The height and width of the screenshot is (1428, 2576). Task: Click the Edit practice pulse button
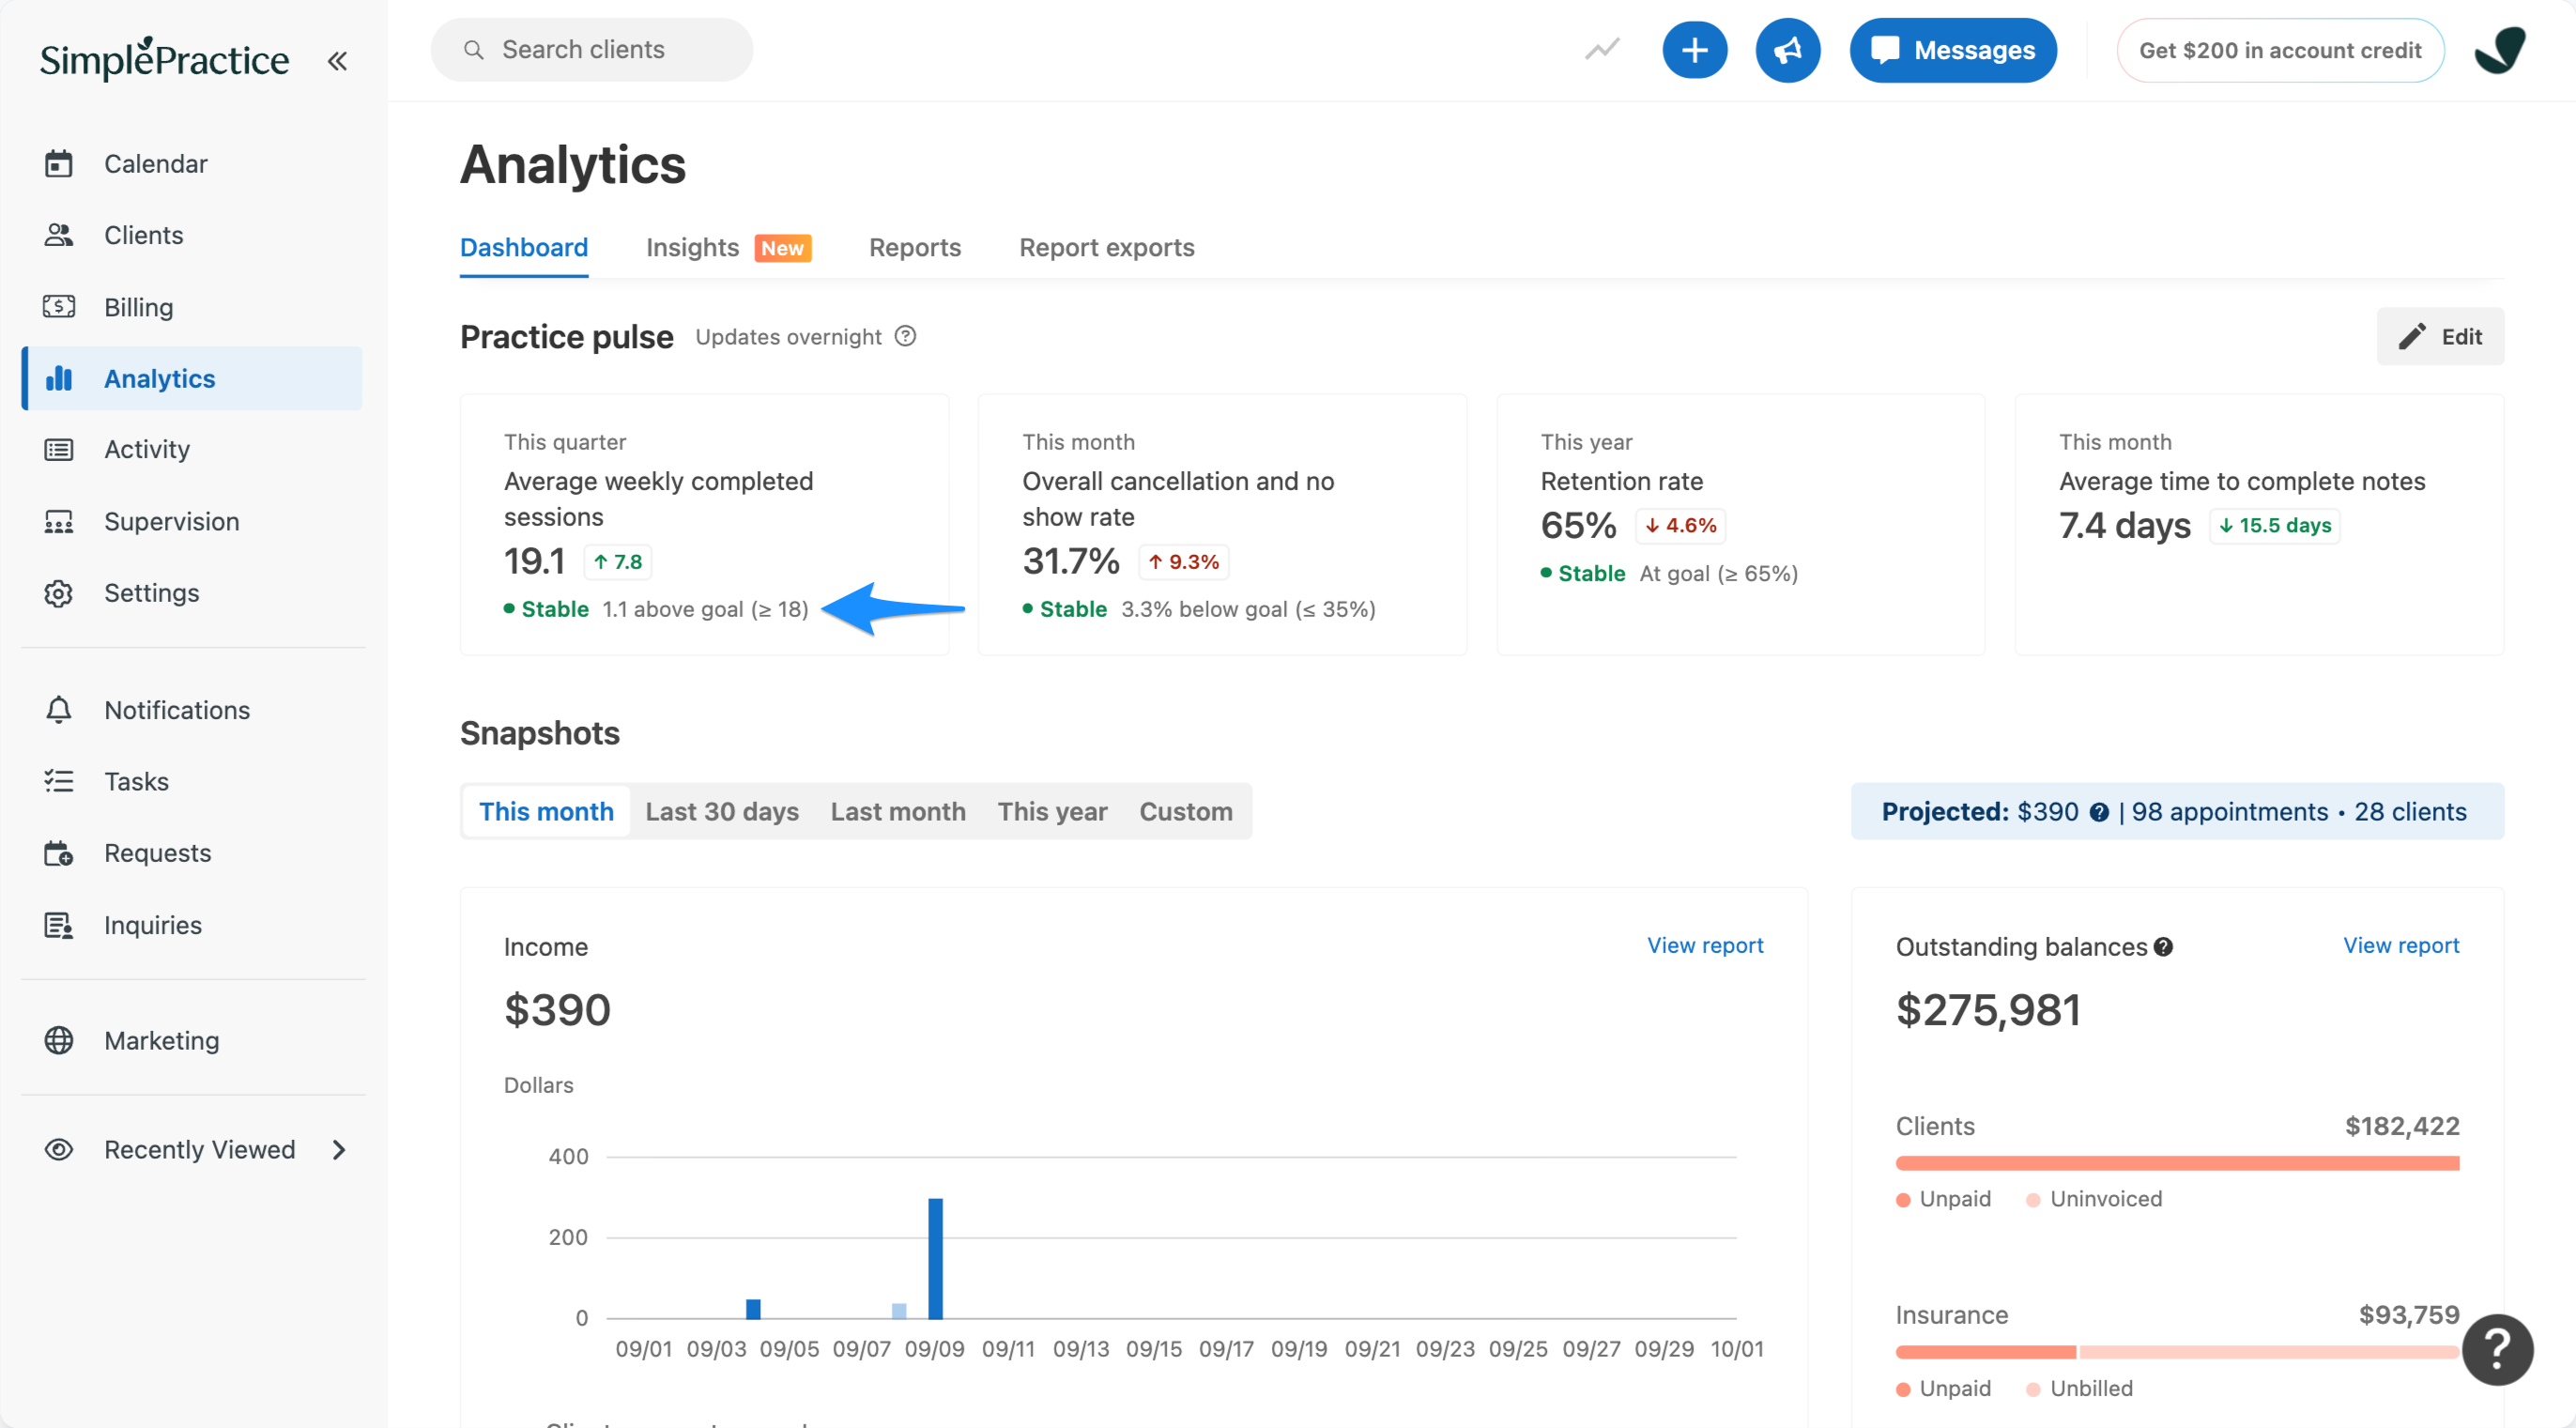(2439, 337)
